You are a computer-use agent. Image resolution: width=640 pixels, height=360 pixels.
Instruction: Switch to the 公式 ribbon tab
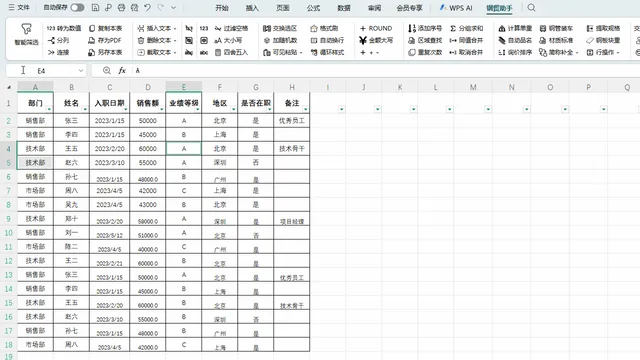[x=313, y=8]
